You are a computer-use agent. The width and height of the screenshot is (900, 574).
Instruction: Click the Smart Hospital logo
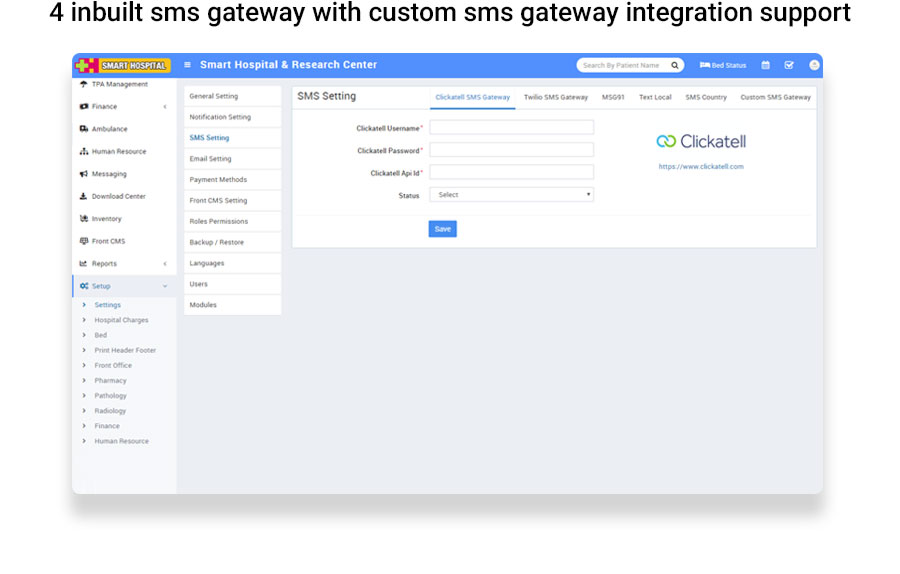(x=123, y=65)
